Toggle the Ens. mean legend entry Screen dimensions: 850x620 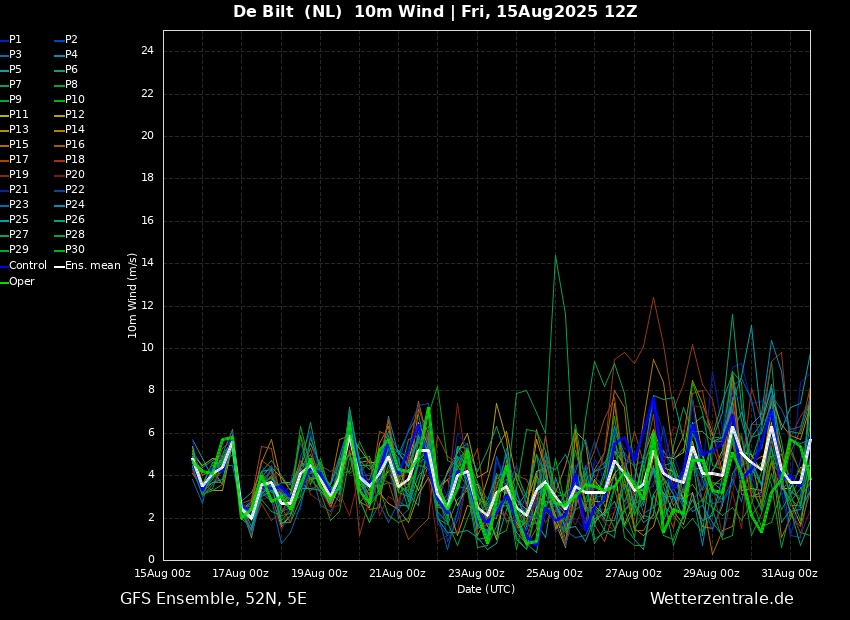click(x=92, y=266)
